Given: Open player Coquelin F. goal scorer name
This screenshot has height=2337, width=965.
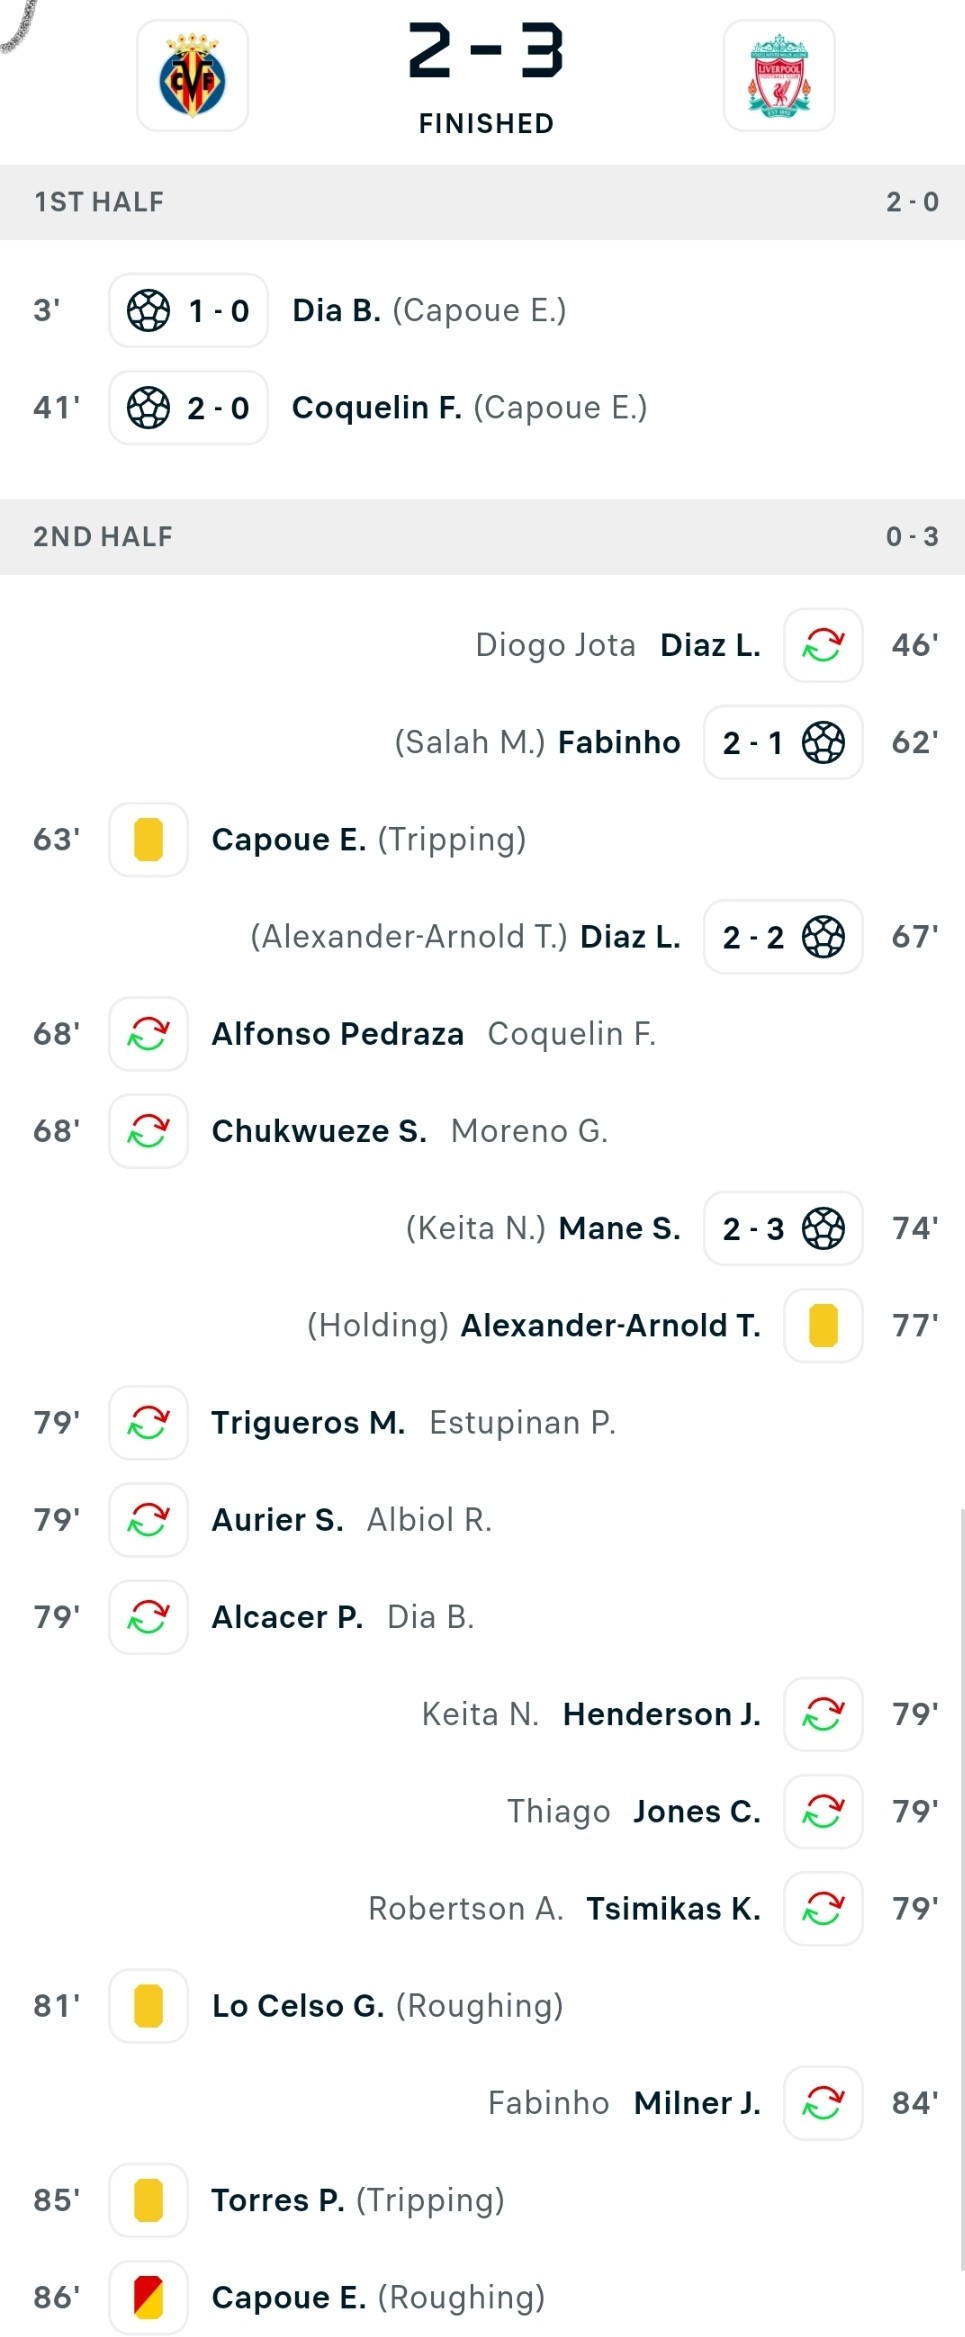Looking at the screenshot, I should click(x=376, y=407).
